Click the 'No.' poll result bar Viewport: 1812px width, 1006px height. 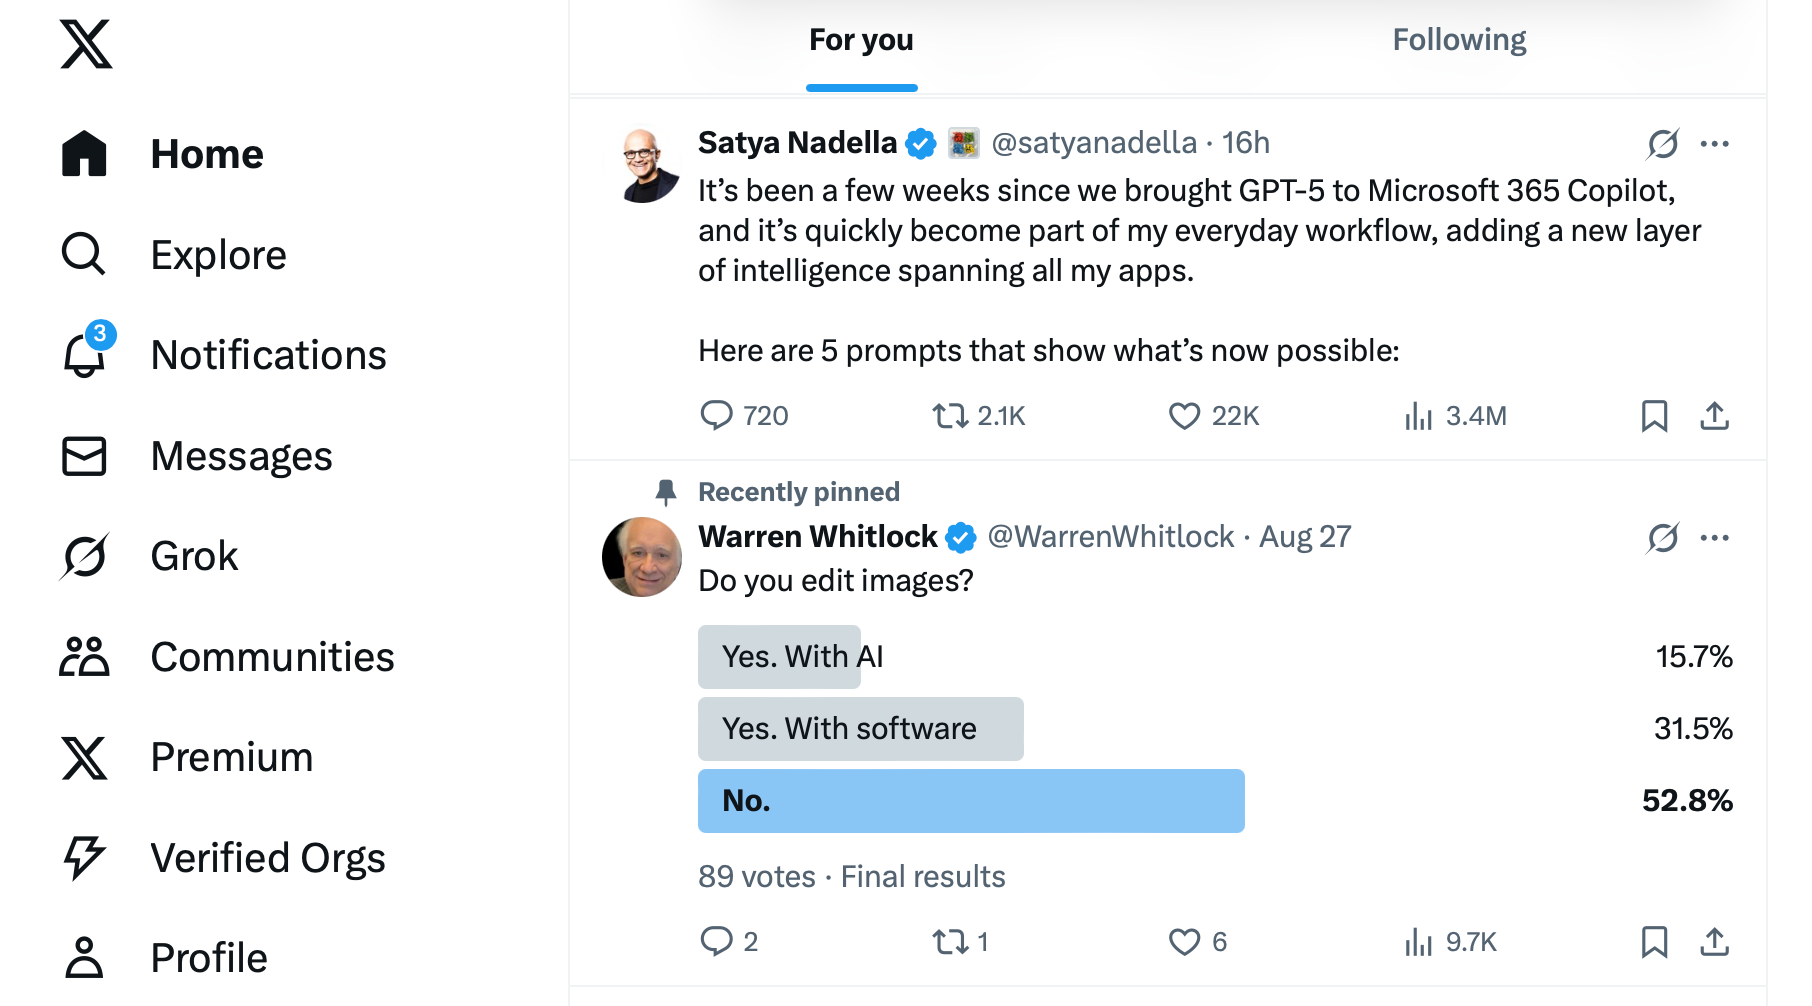coord(971,801)
